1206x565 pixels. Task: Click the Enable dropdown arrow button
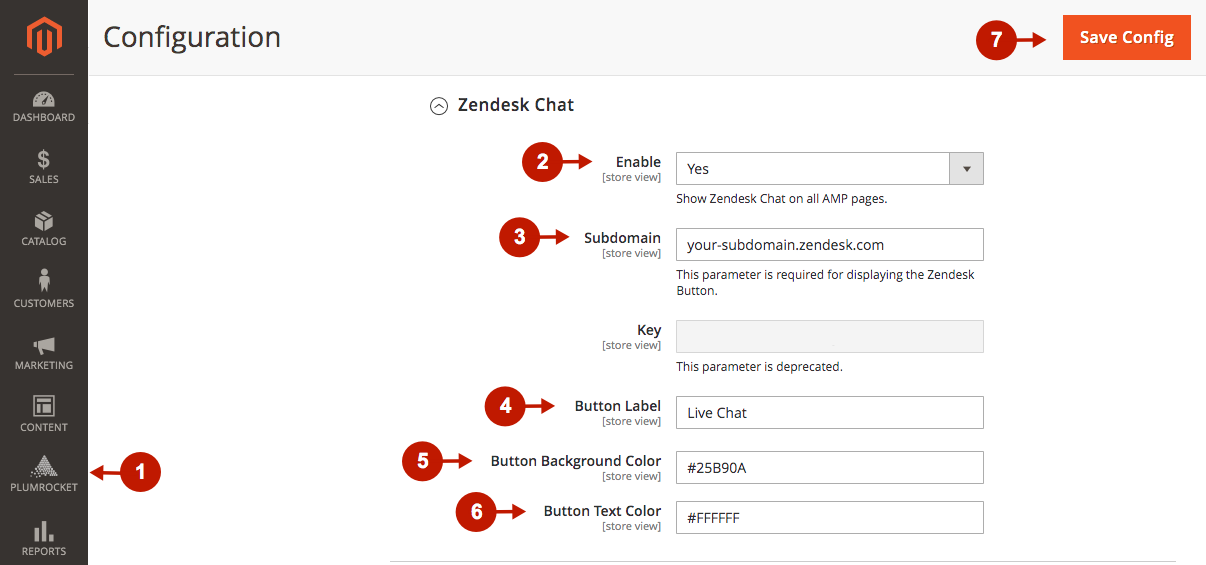pyautogui.click(x=966, y=169)
